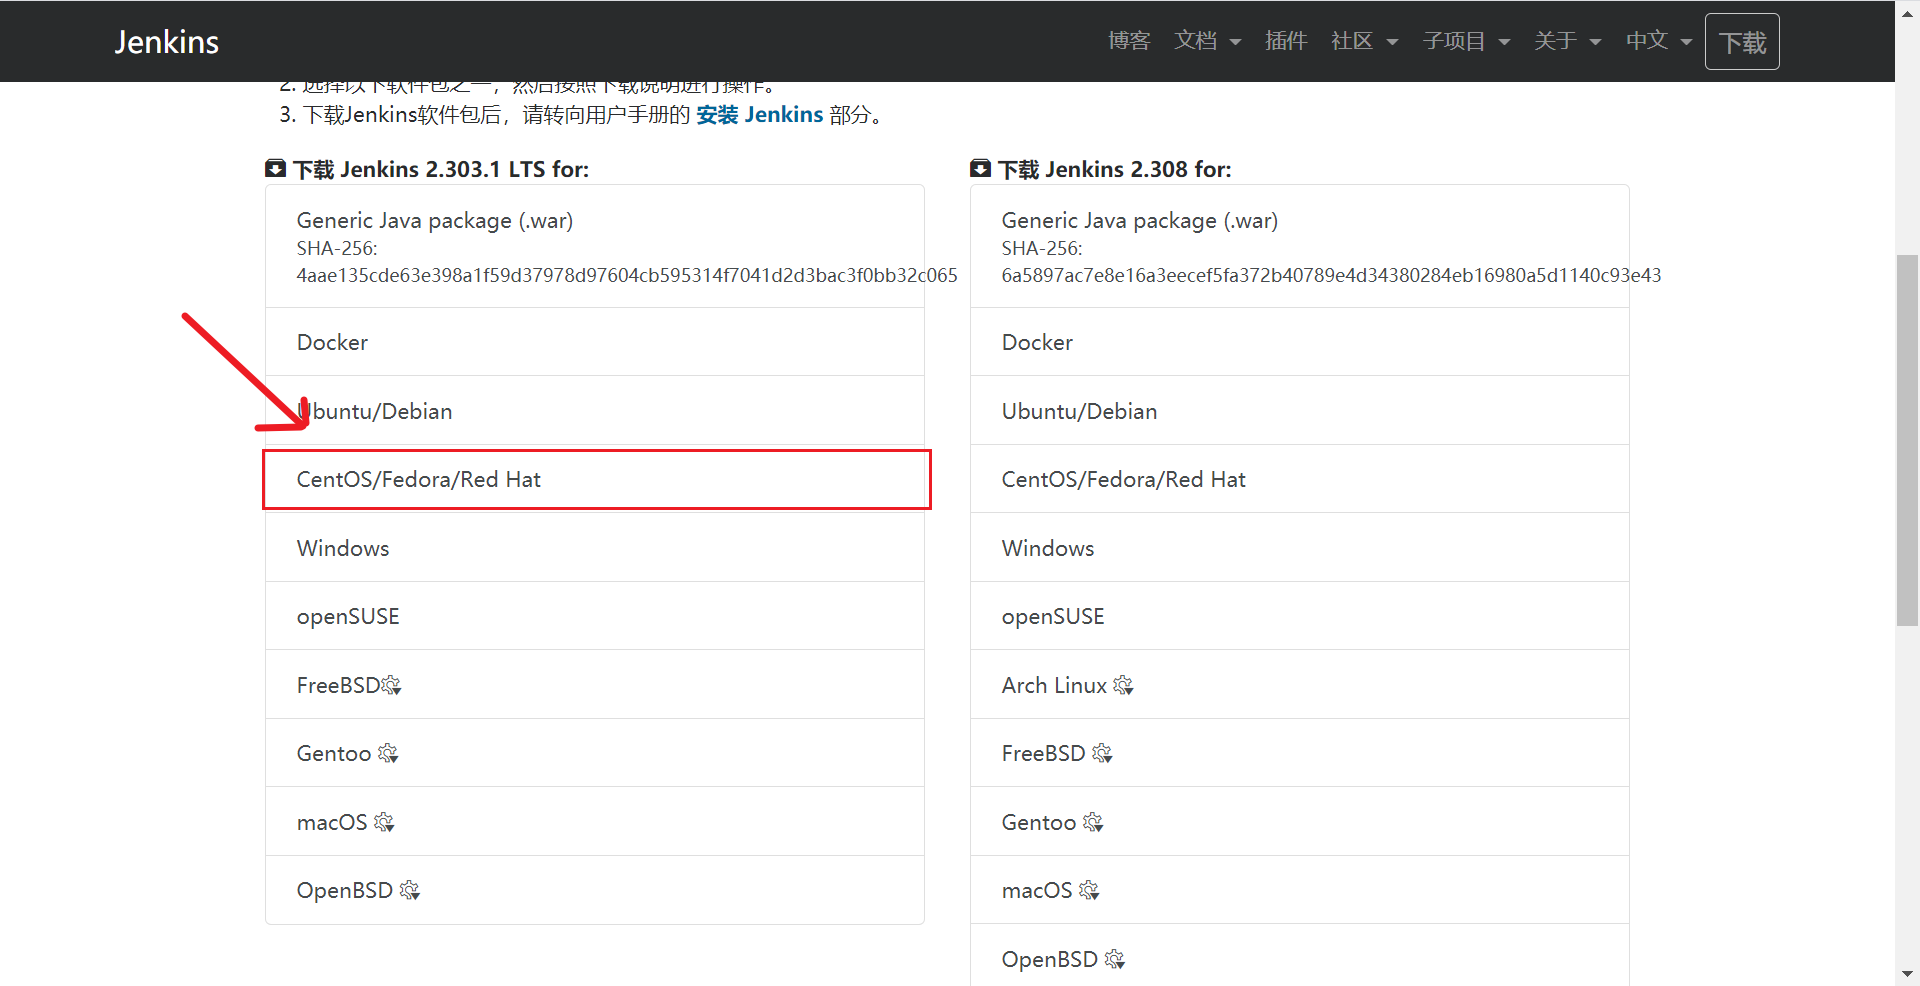The image size is (1920, 986).
Task: Select Windows under Jenkins 2.308
Action: [x=1300, y=548]
